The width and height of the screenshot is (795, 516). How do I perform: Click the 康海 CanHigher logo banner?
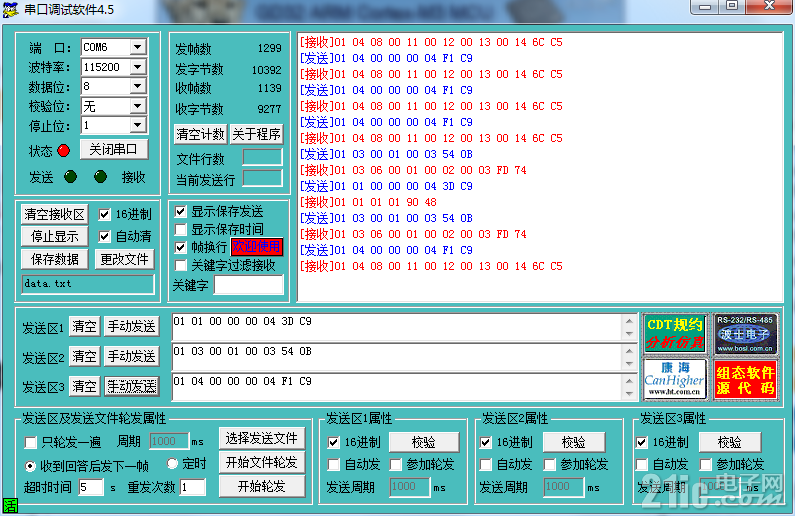[675, 379]
